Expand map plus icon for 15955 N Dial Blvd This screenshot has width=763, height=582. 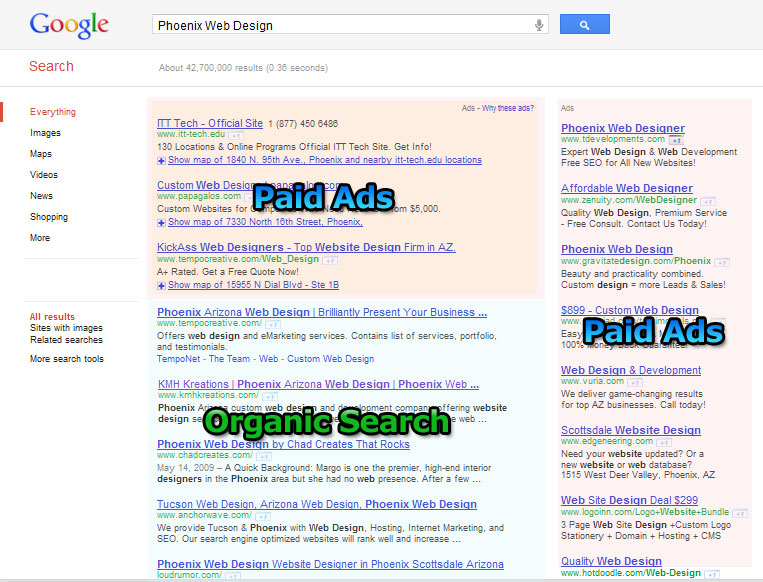click(161, 286)
